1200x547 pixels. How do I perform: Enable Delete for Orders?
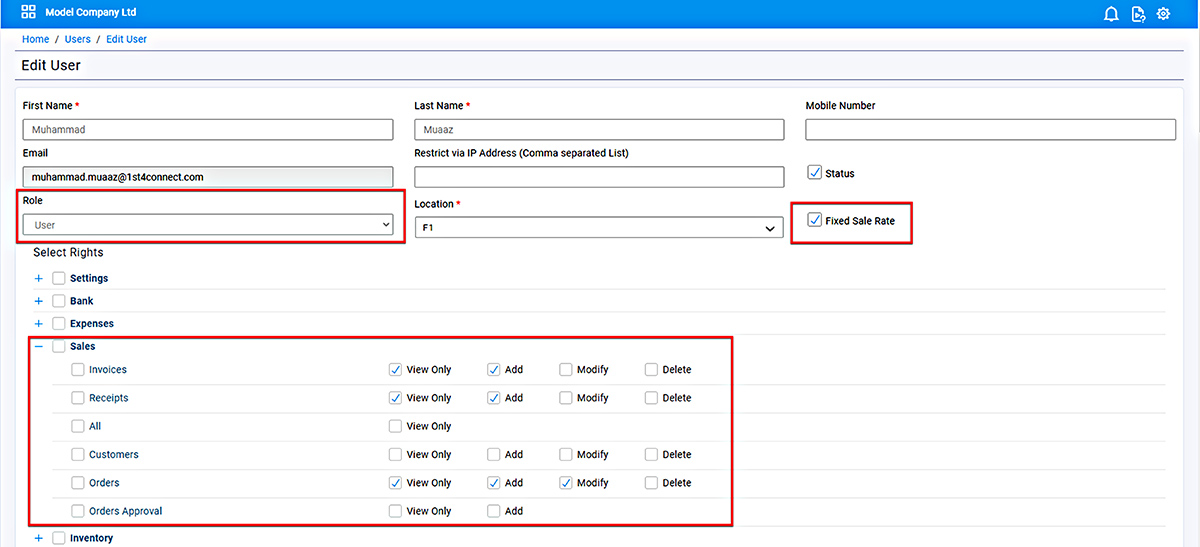tap(652, 483)
